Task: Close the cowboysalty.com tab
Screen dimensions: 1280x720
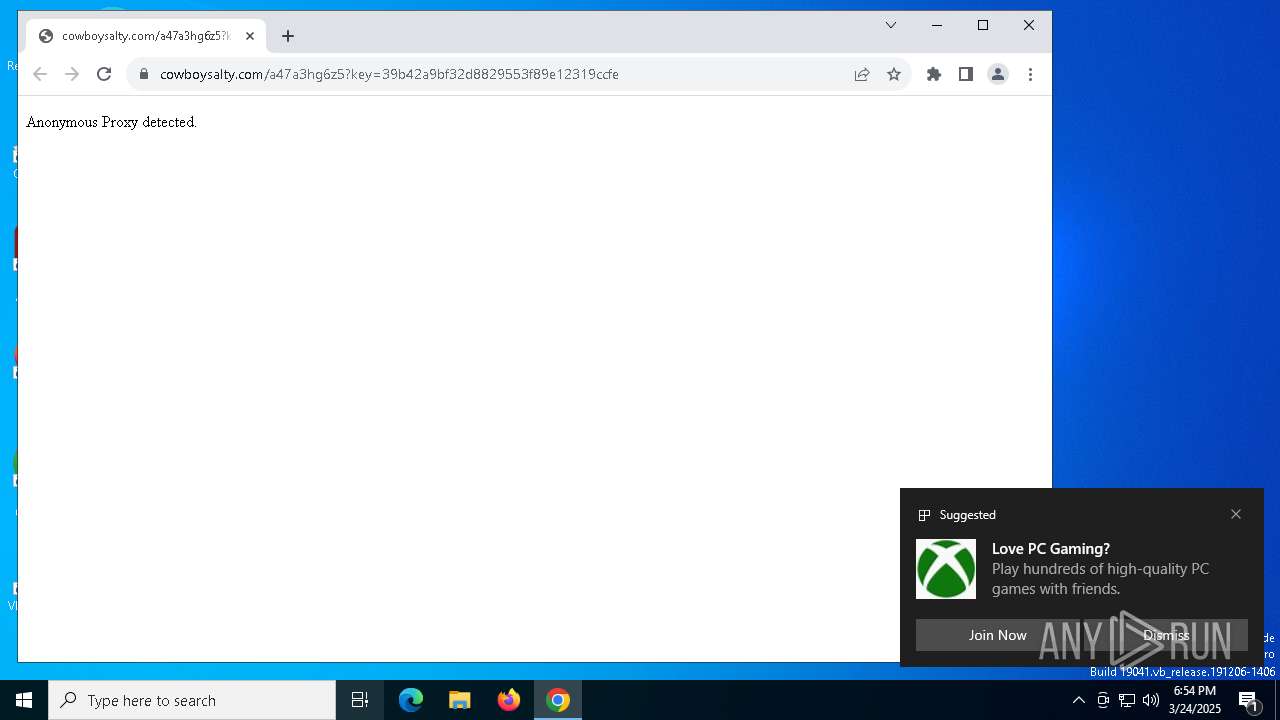Action: pyautogui.click(x=250, y=36)
